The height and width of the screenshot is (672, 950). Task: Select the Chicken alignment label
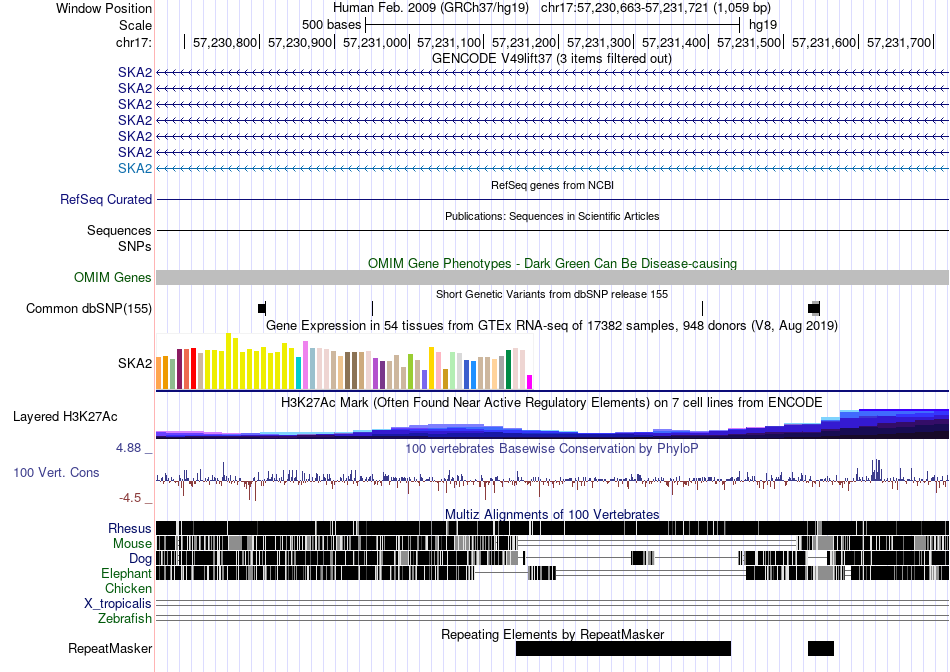click(128, 588)
